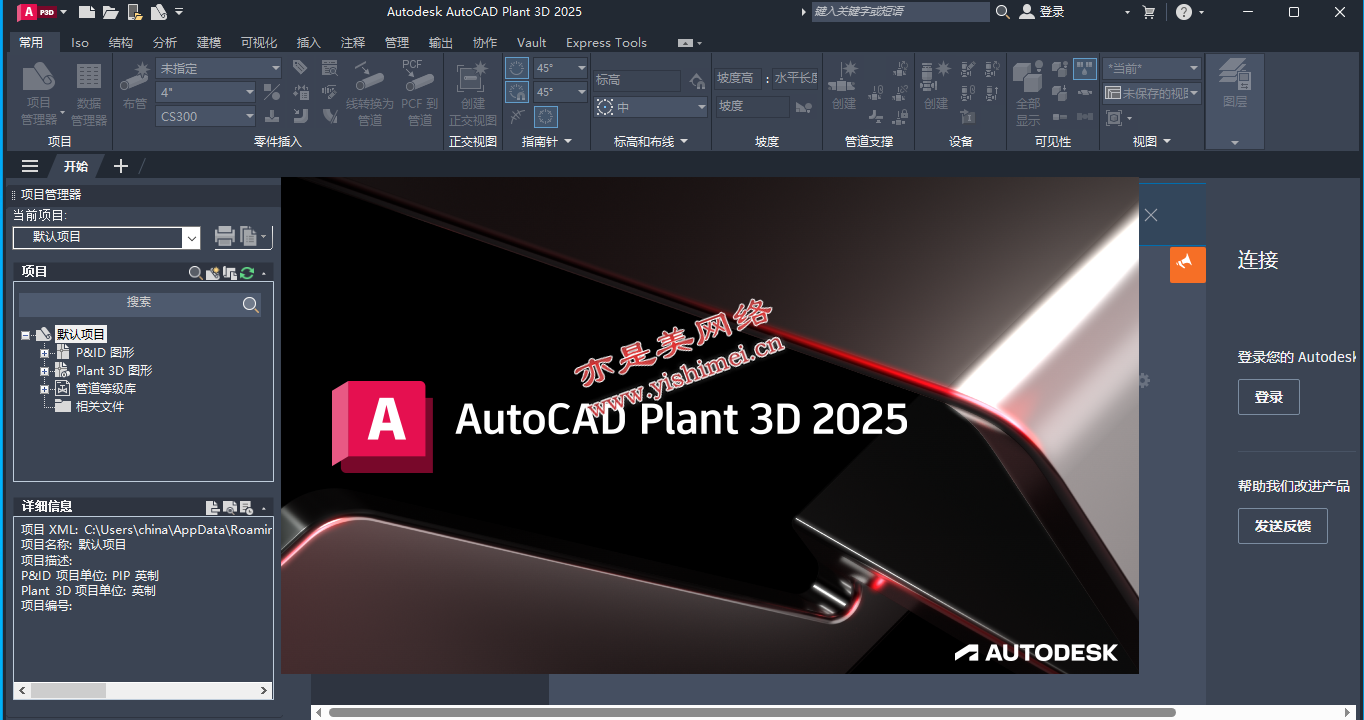Screen dimensions: 1364x720
Task: Expand the 指南针 panel arrow
Action: click(x=568, y=142)
